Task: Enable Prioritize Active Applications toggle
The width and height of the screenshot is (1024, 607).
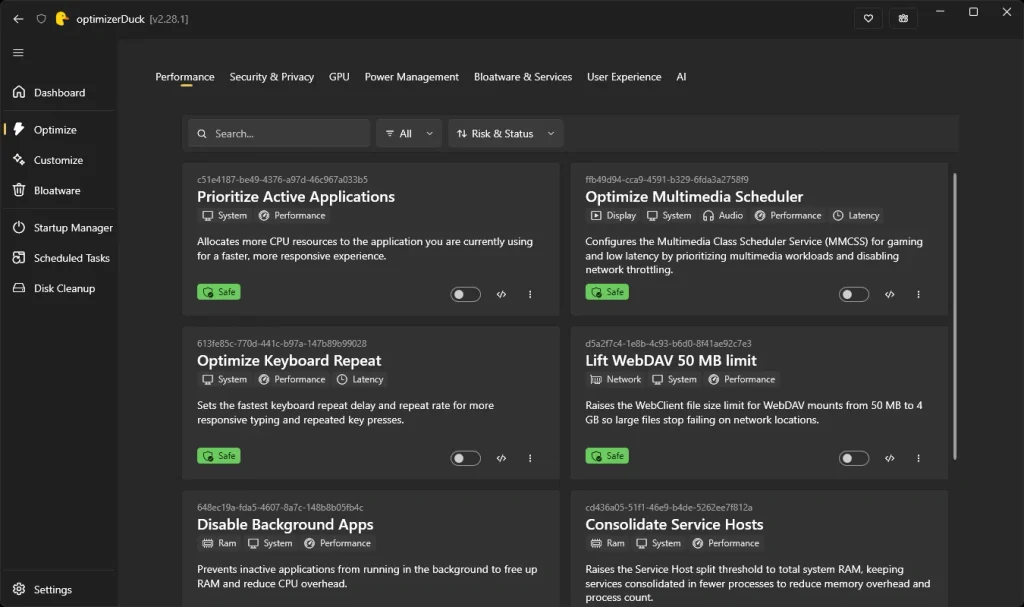Action: coord(466,294)
